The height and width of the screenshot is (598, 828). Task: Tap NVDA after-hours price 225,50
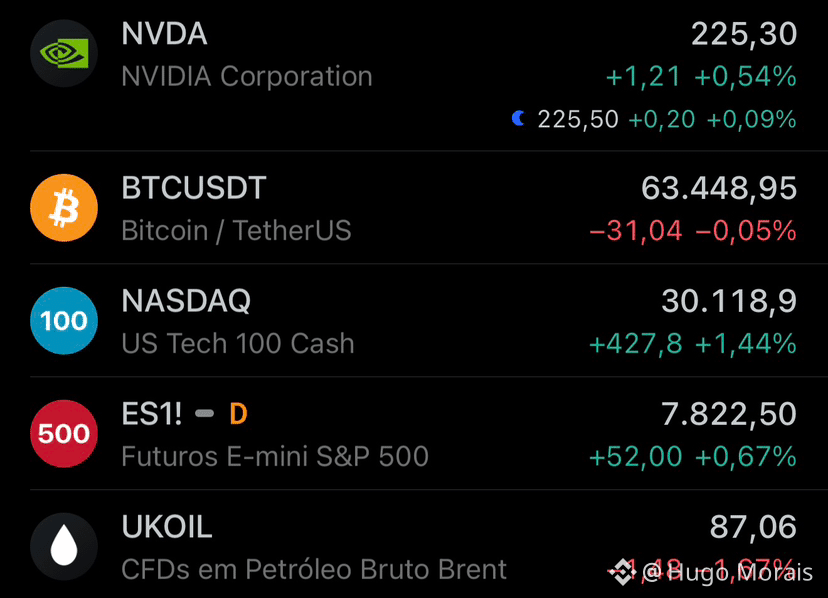[x=578, y=119]
